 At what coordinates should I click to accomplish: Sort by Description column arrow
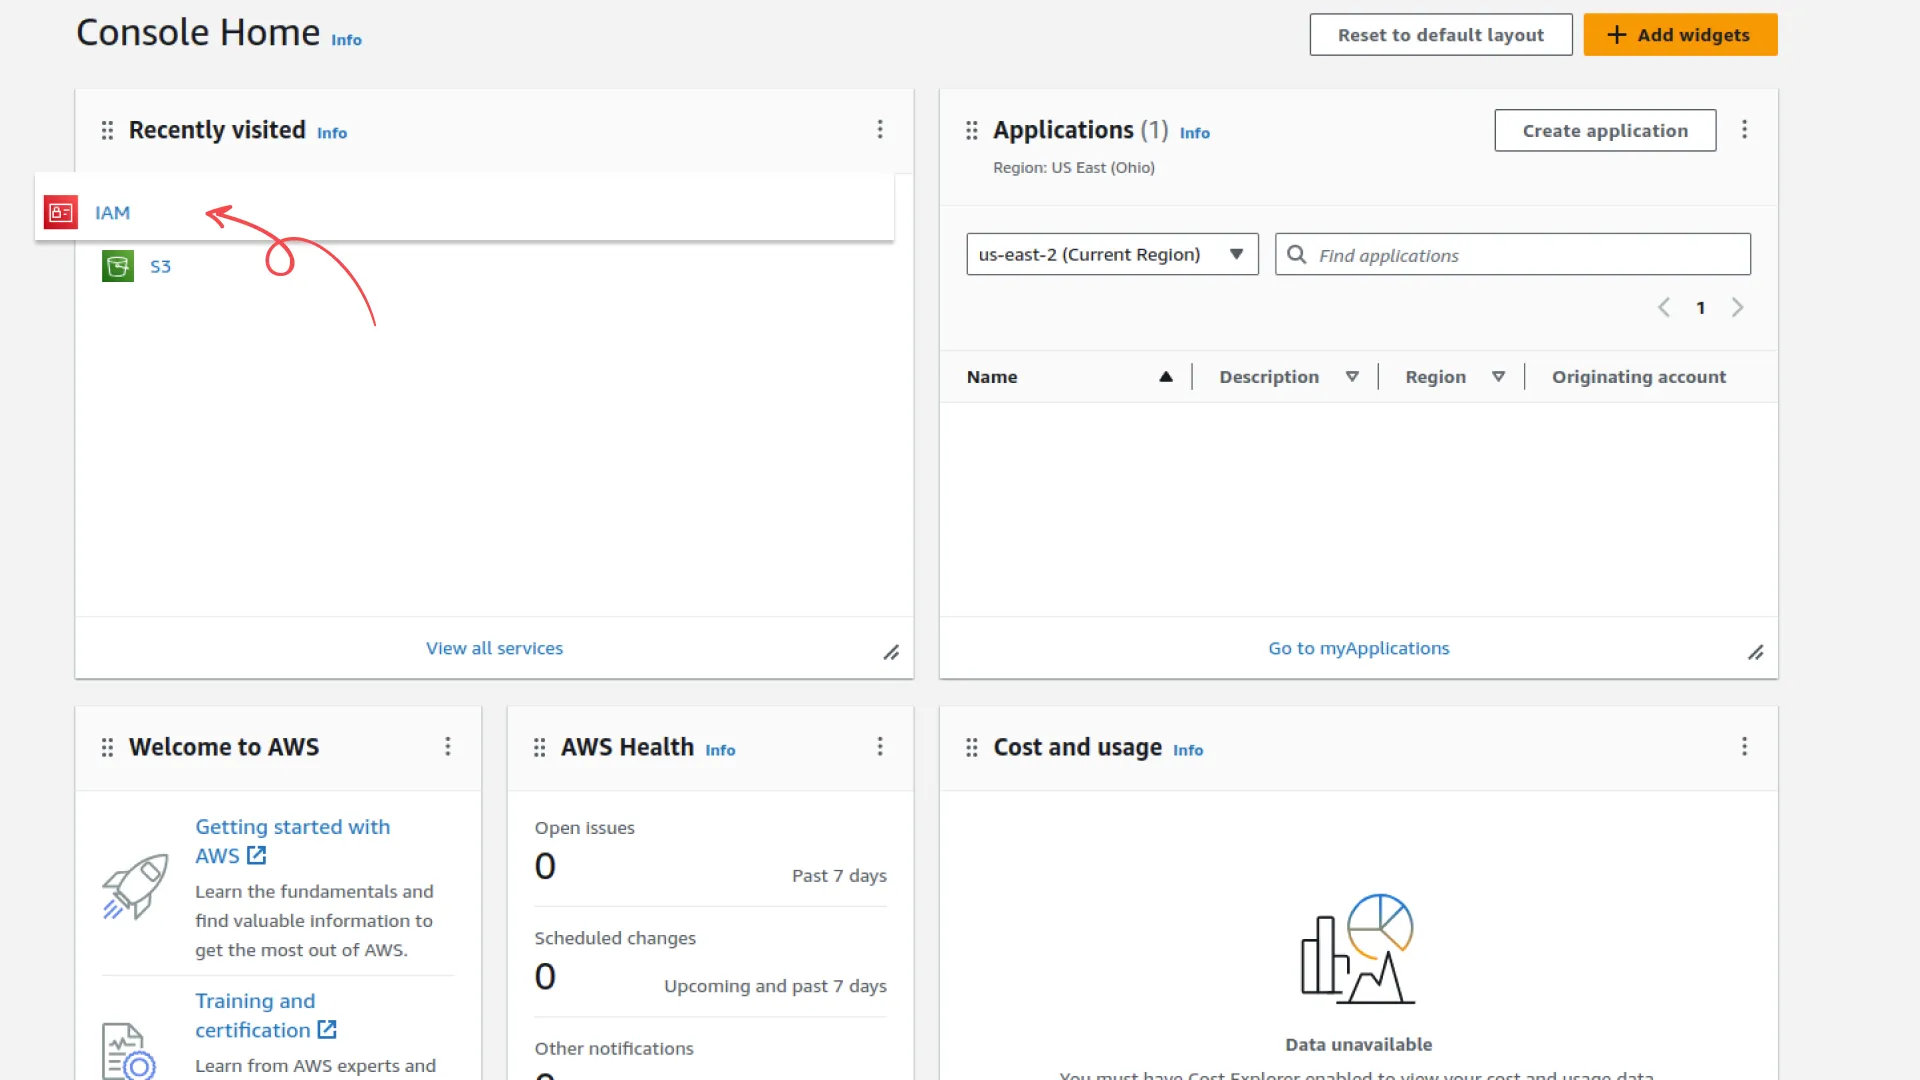point(1351,377)
